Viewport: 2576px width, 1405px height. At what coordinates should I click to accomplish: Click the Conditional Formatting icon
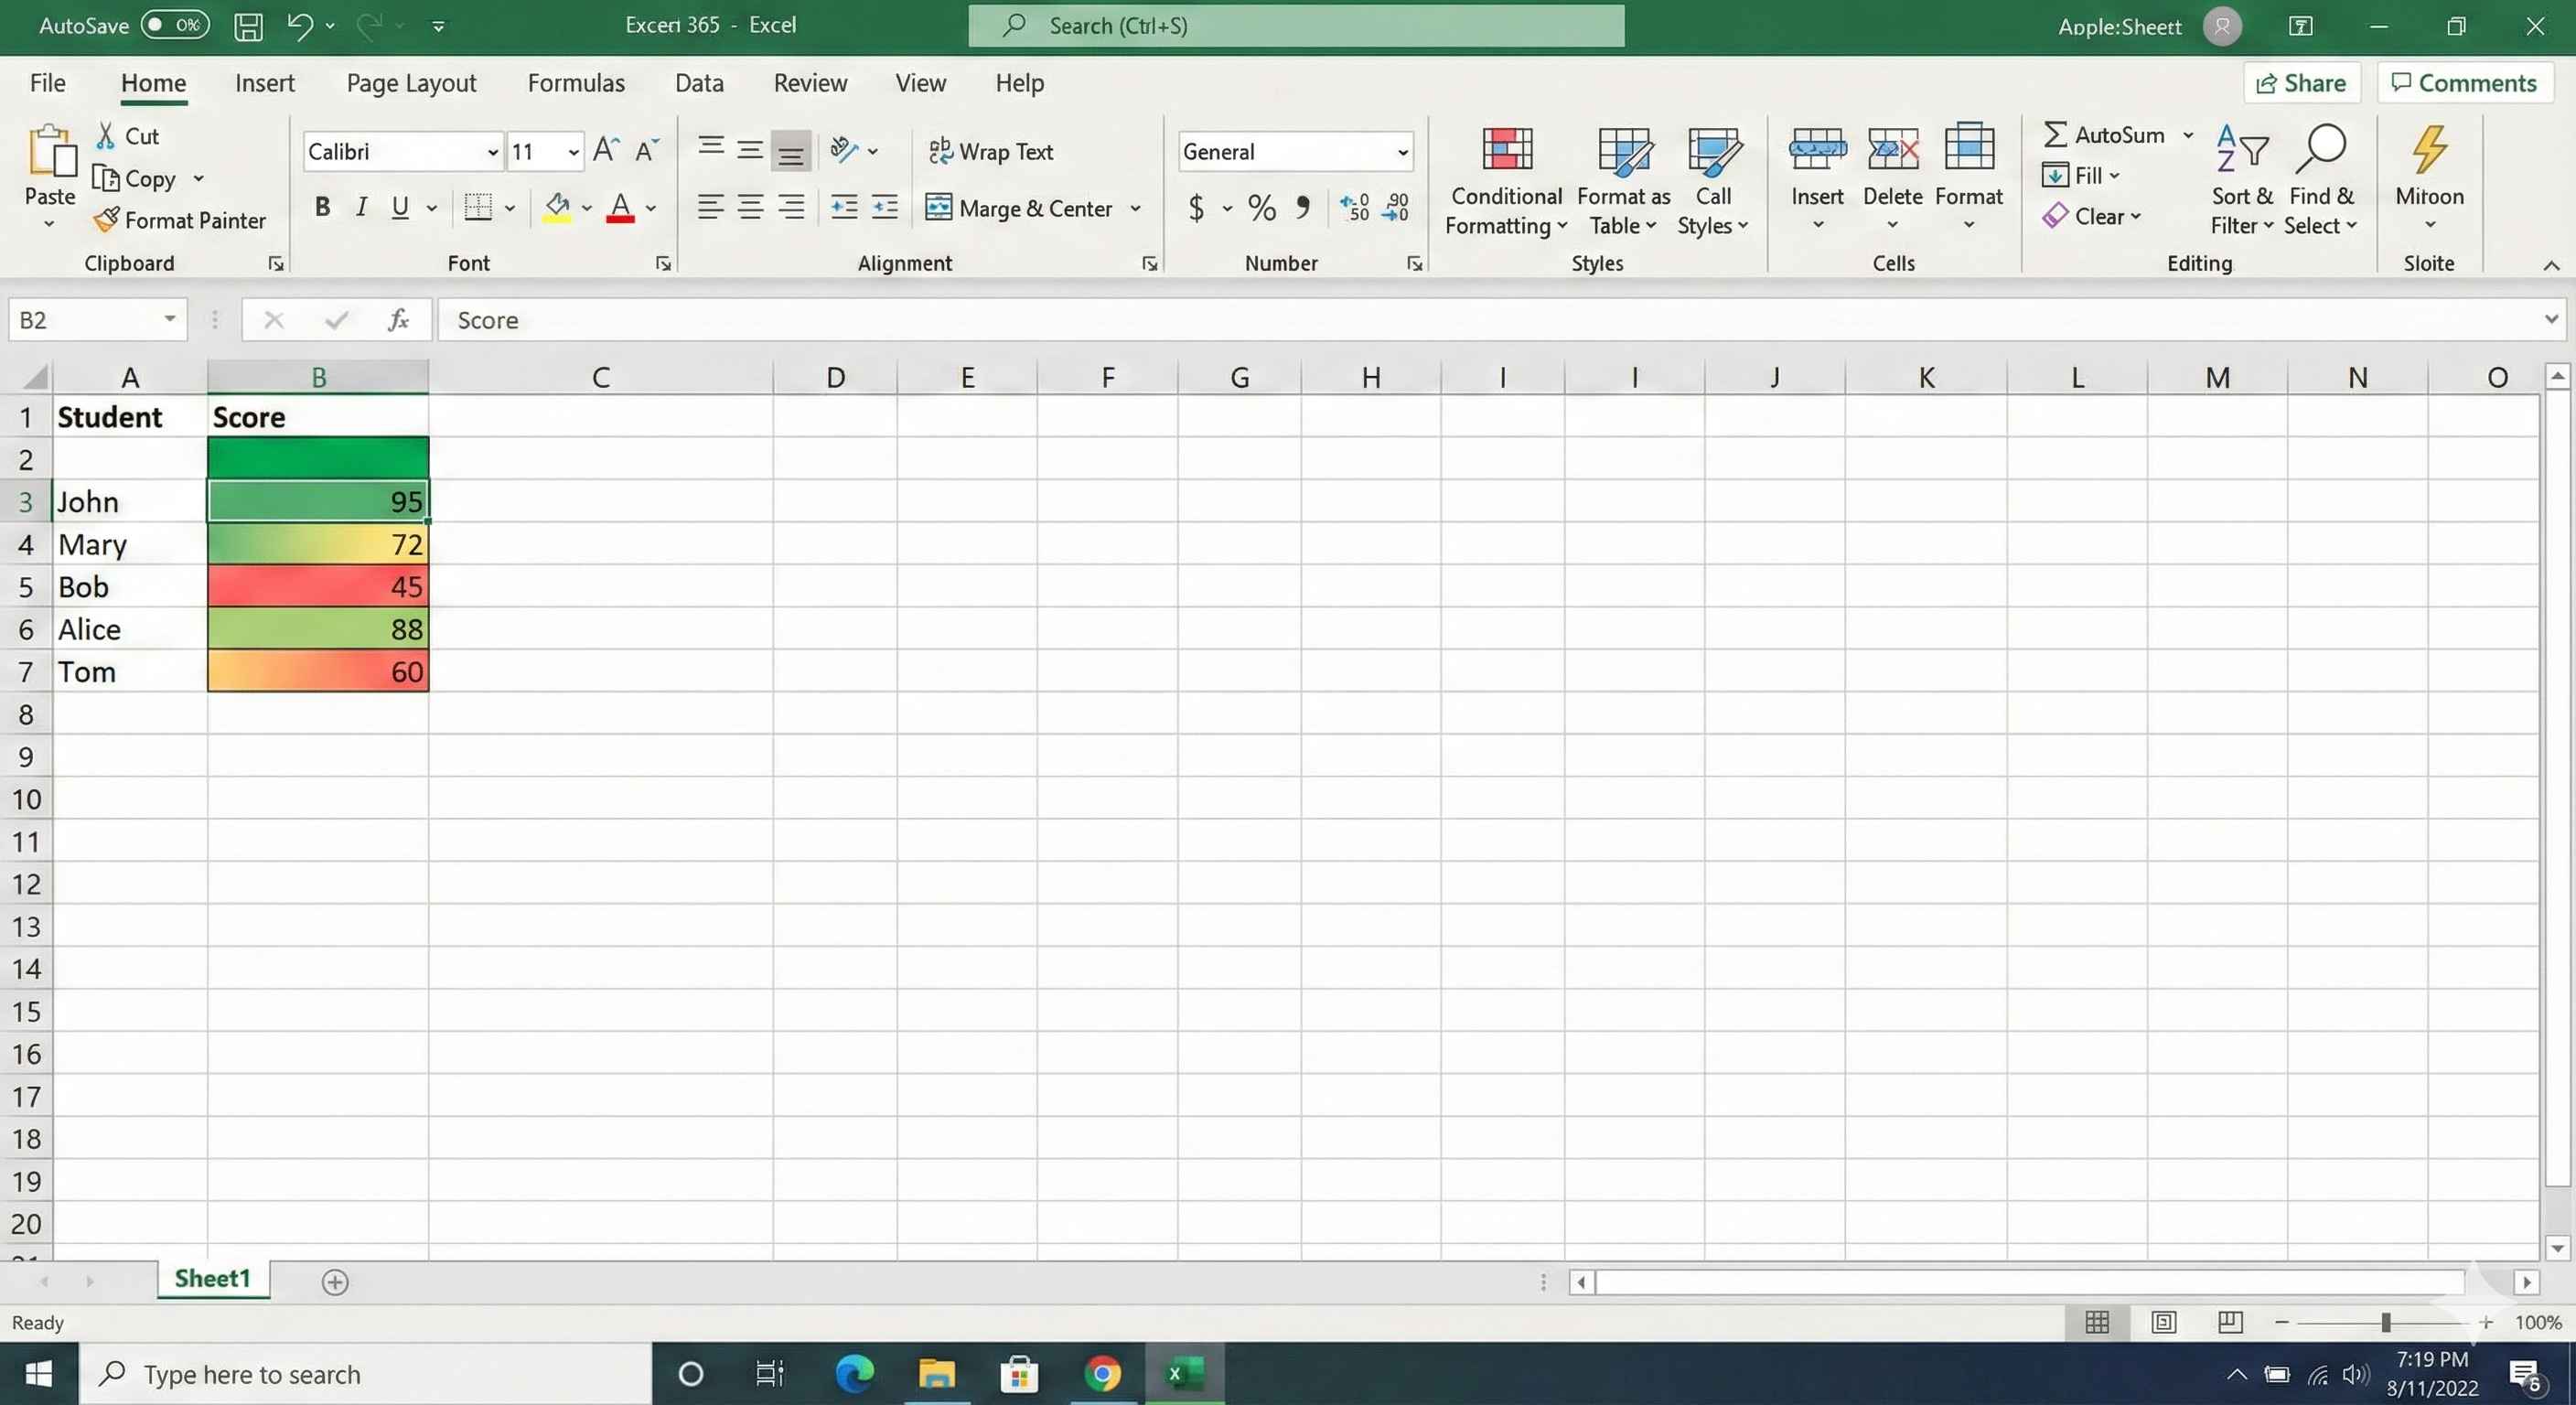(1506, 150)
